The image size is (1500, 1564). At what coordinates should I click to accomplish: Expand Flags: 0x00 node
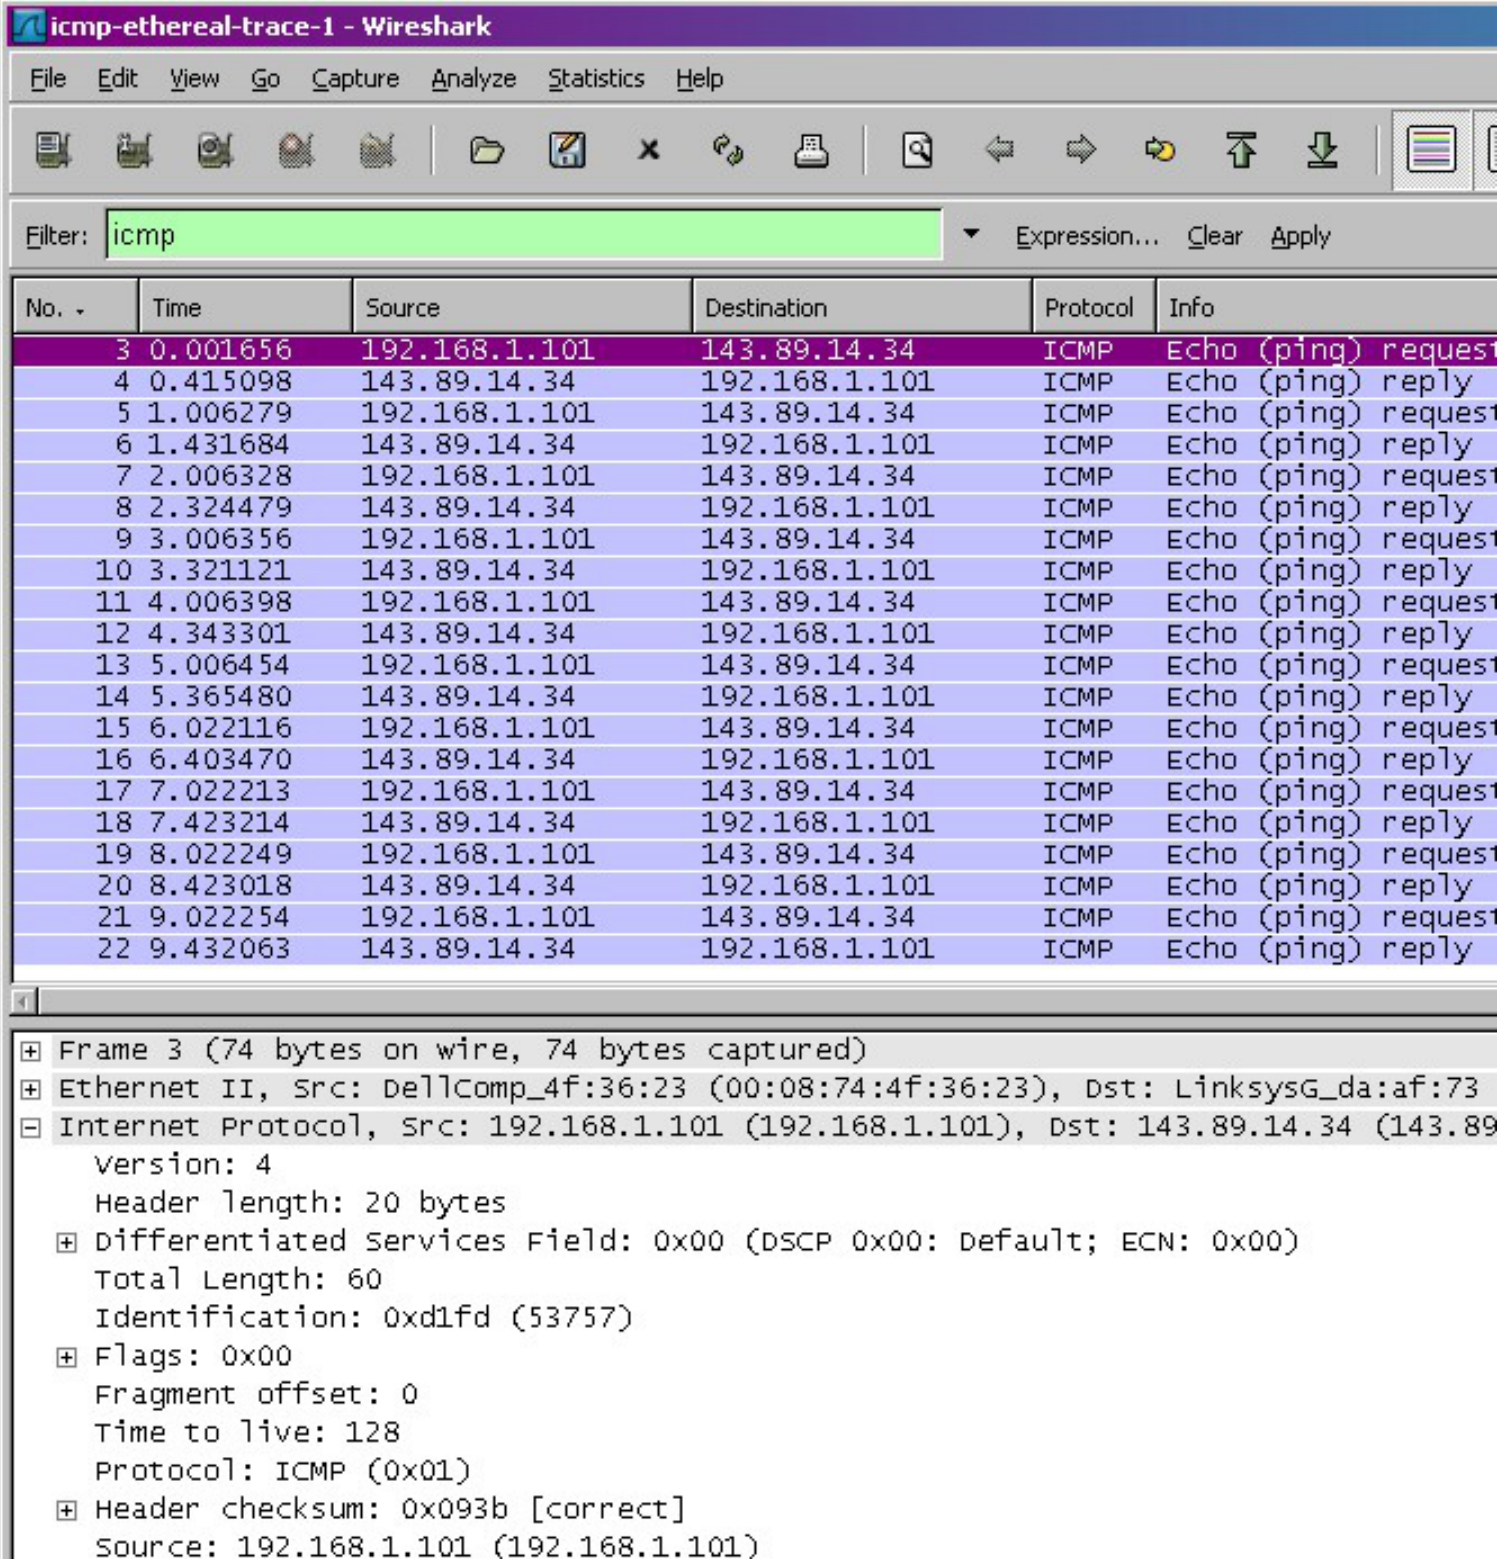tap(66, 1360)
